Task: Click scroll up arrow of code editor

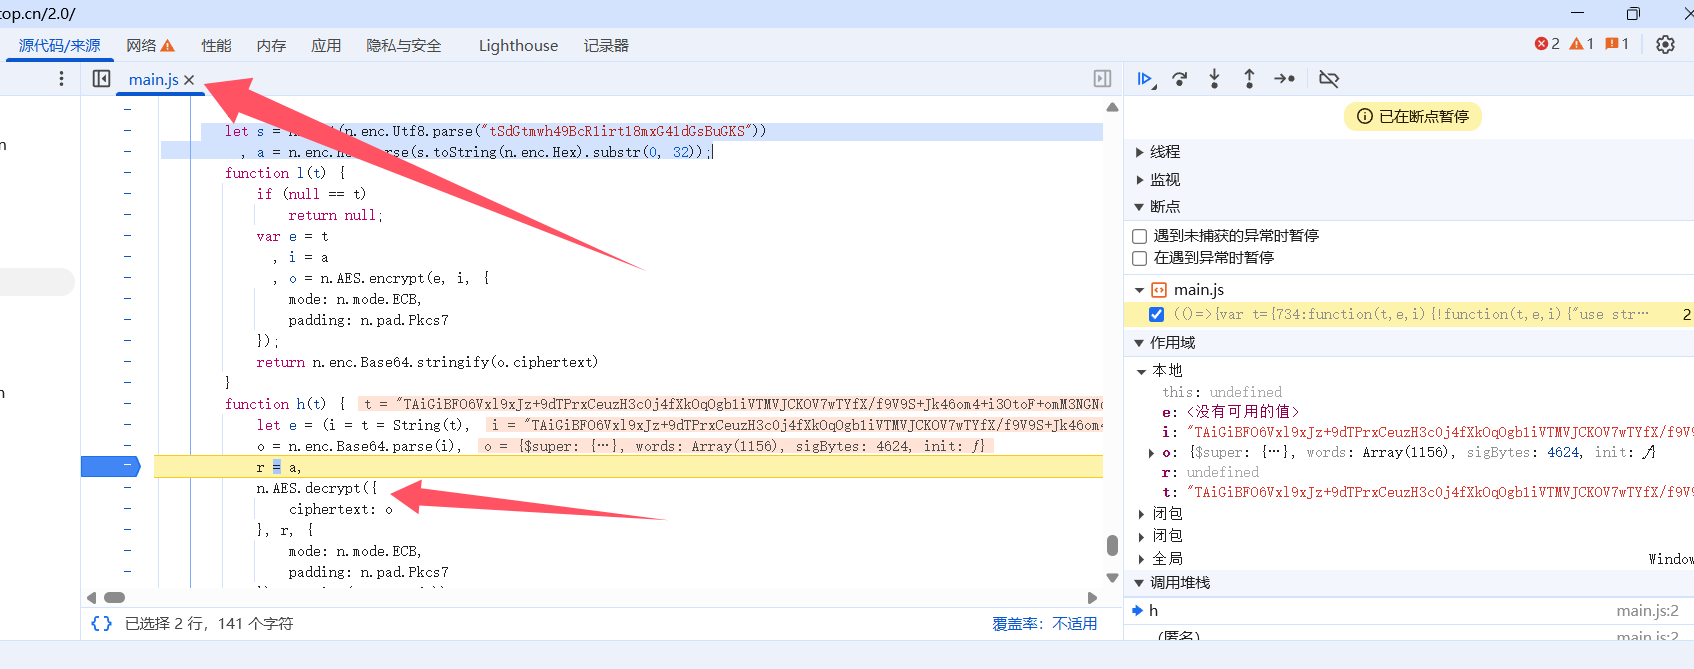Action: pyautogui.click(x=1112, y=107)
